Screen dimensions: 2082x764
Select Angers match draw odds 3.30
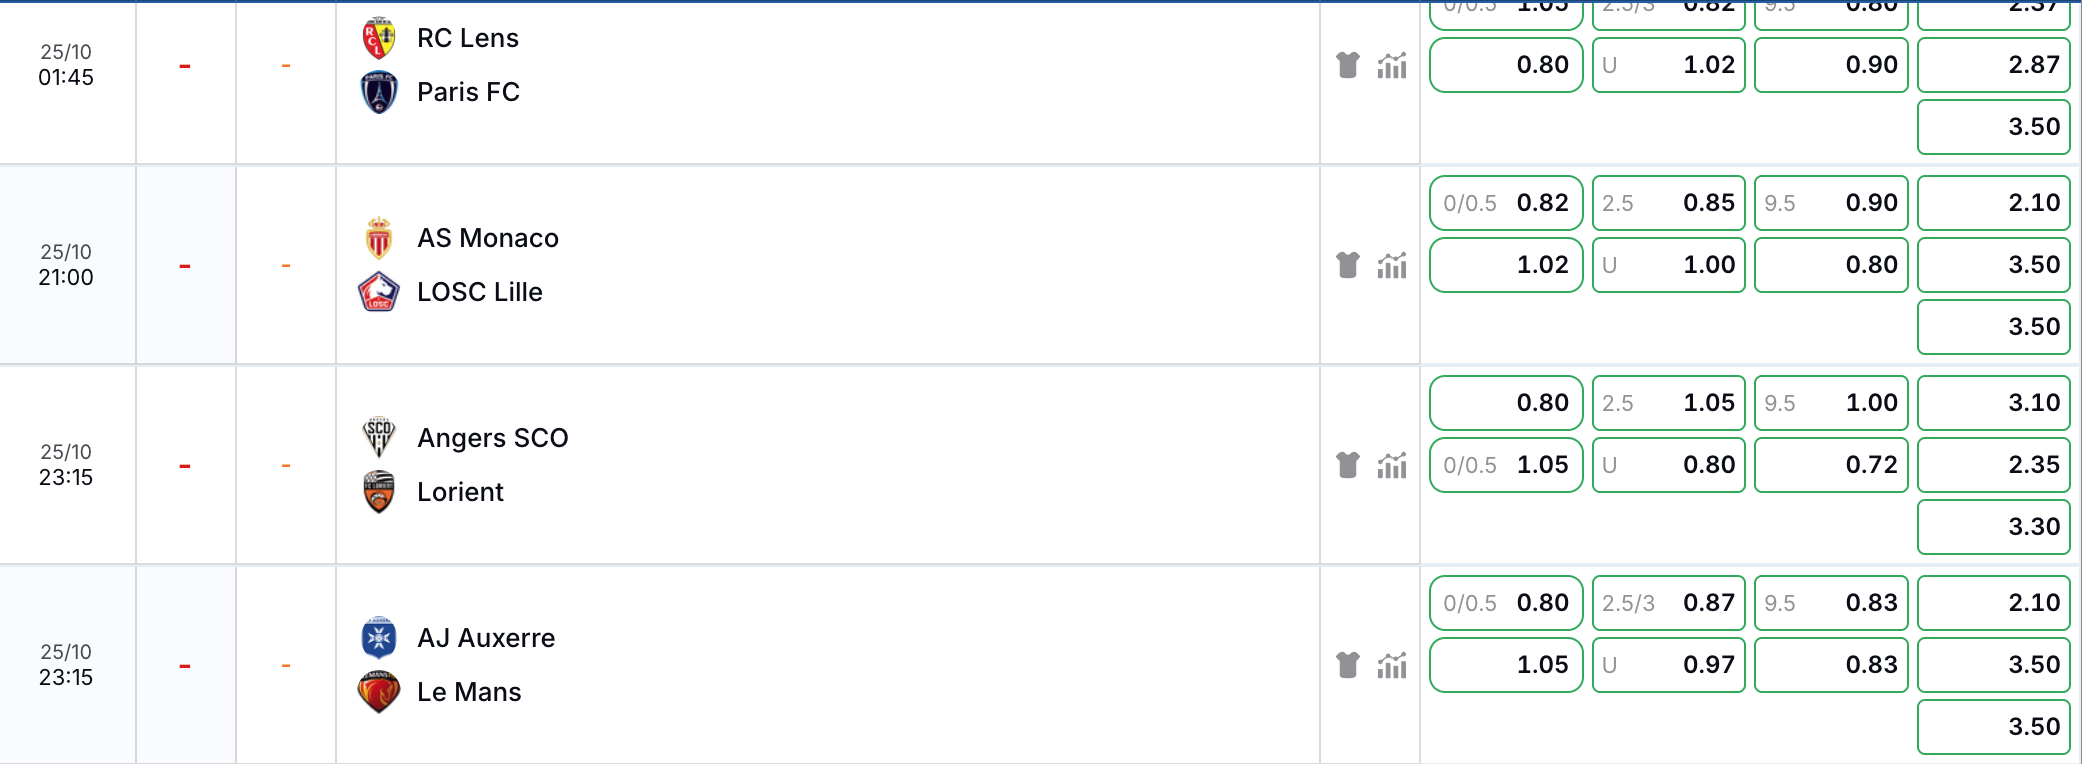point(1994,527)
